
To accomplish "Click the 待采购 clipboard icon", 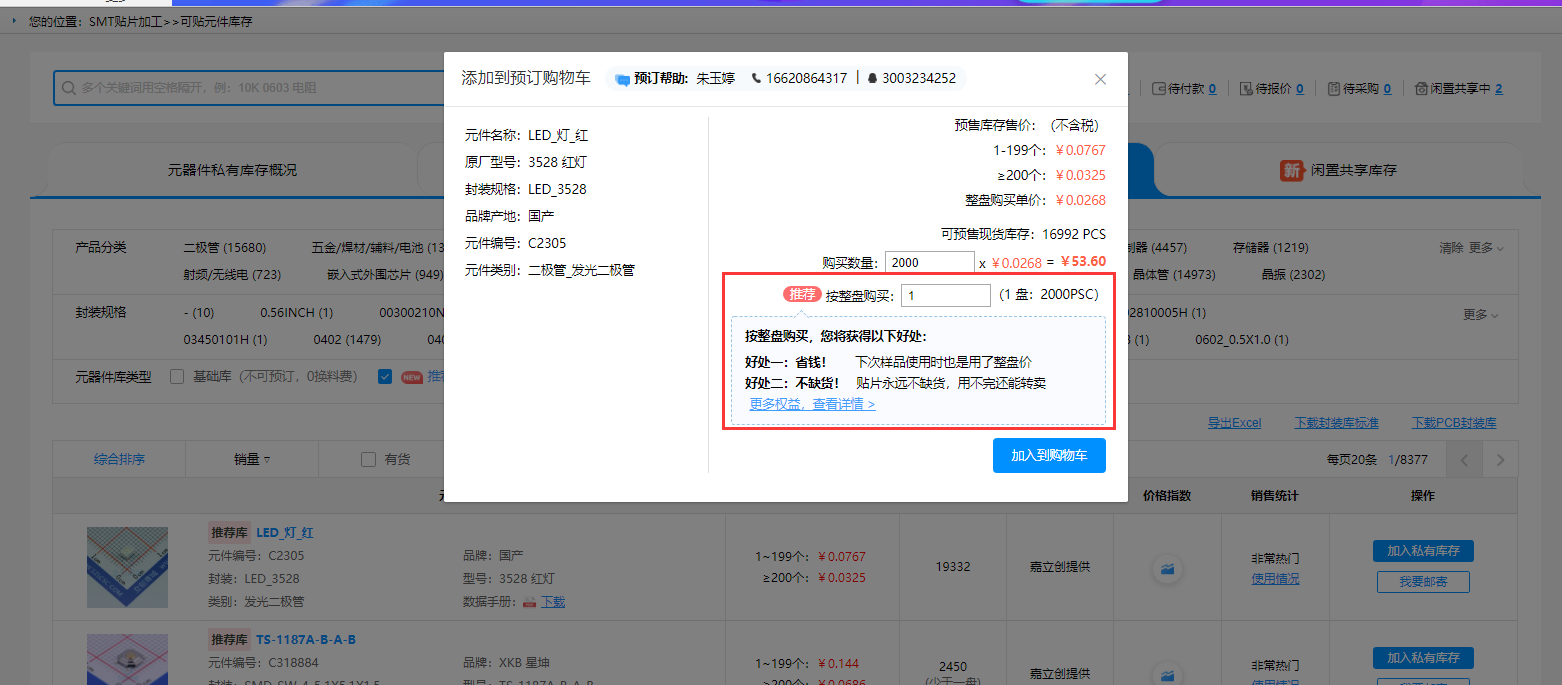I will pyautogui.click(x=1334, y=89).
